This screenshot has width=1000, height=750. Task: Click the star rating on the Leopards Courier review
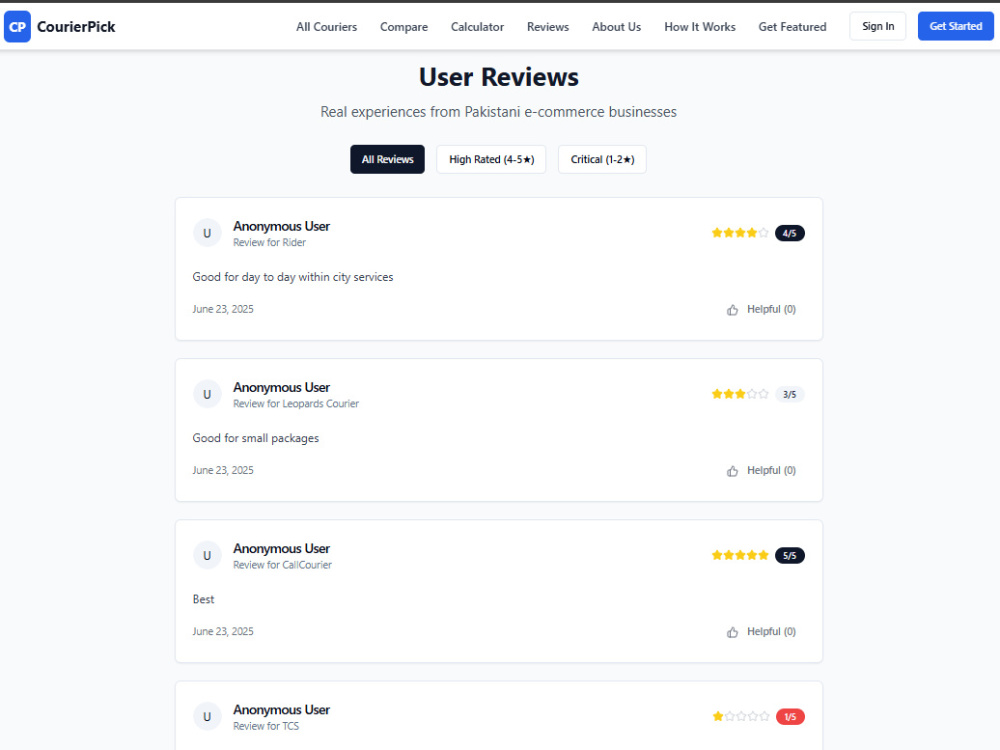[x=740, y=394]
